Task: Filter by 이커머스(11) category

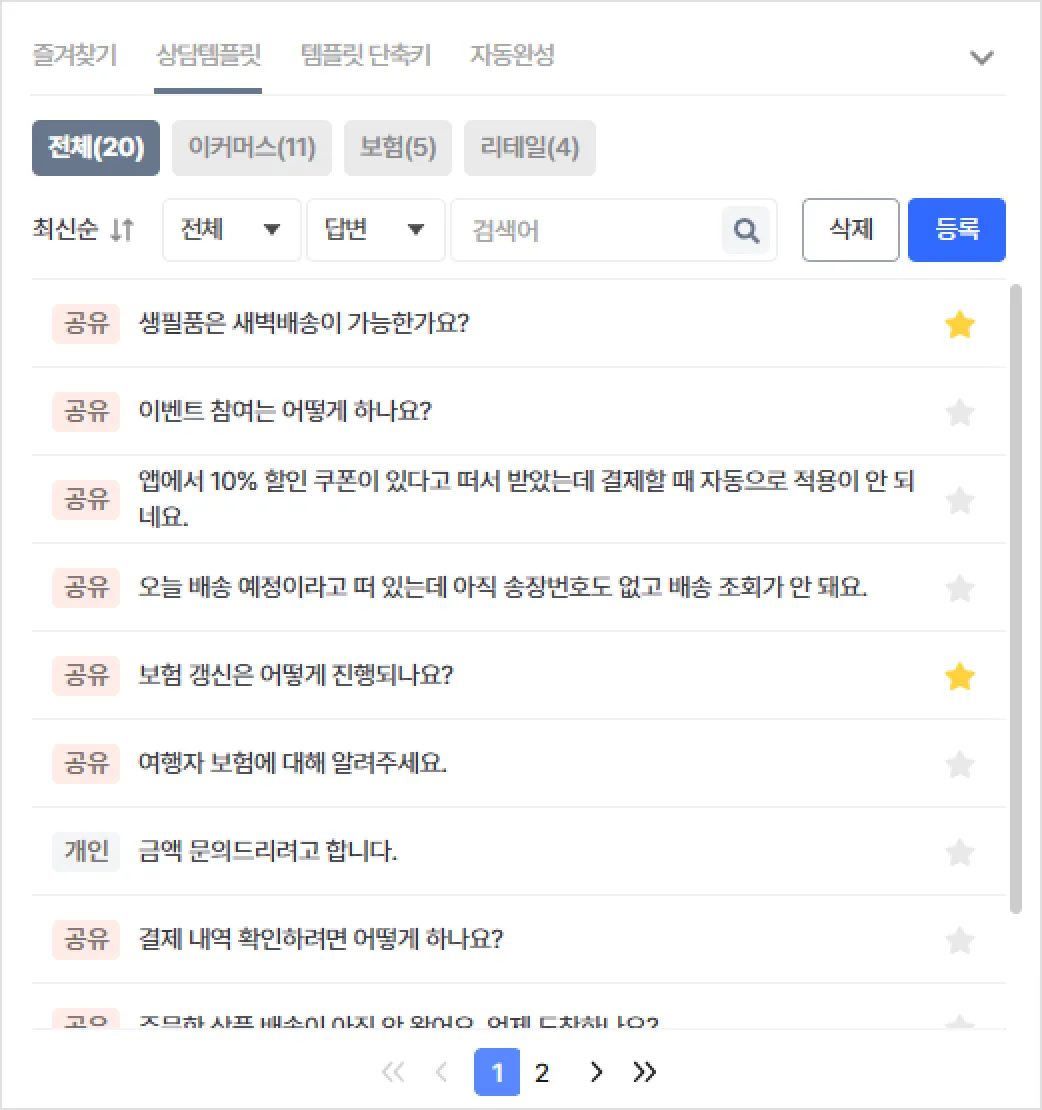Action: 251,148
